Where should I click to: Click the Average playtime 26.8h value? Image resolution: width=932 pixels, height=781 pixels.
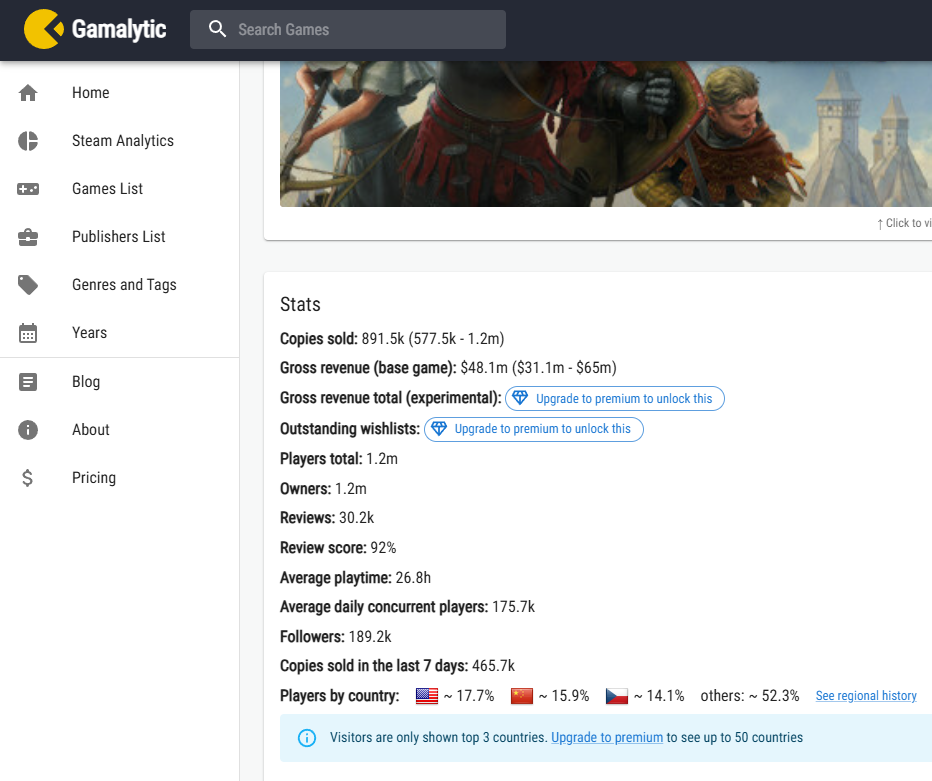[x=413, y=578]
